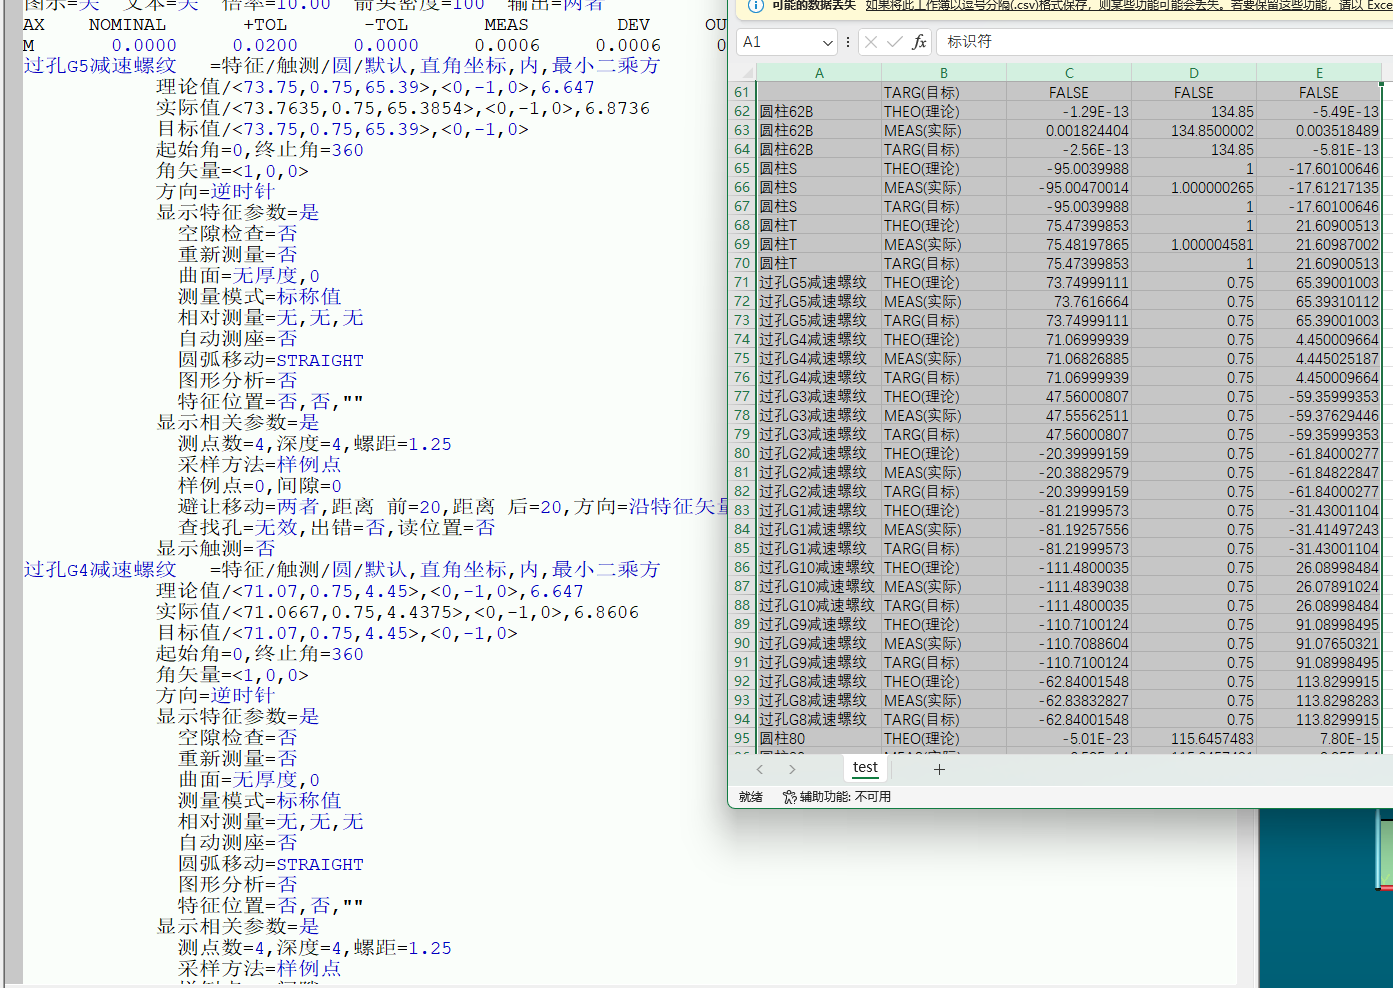Click +TOL value 0.0200 in listing
The image size is (1393, 988).
click(x=265, y=46)
